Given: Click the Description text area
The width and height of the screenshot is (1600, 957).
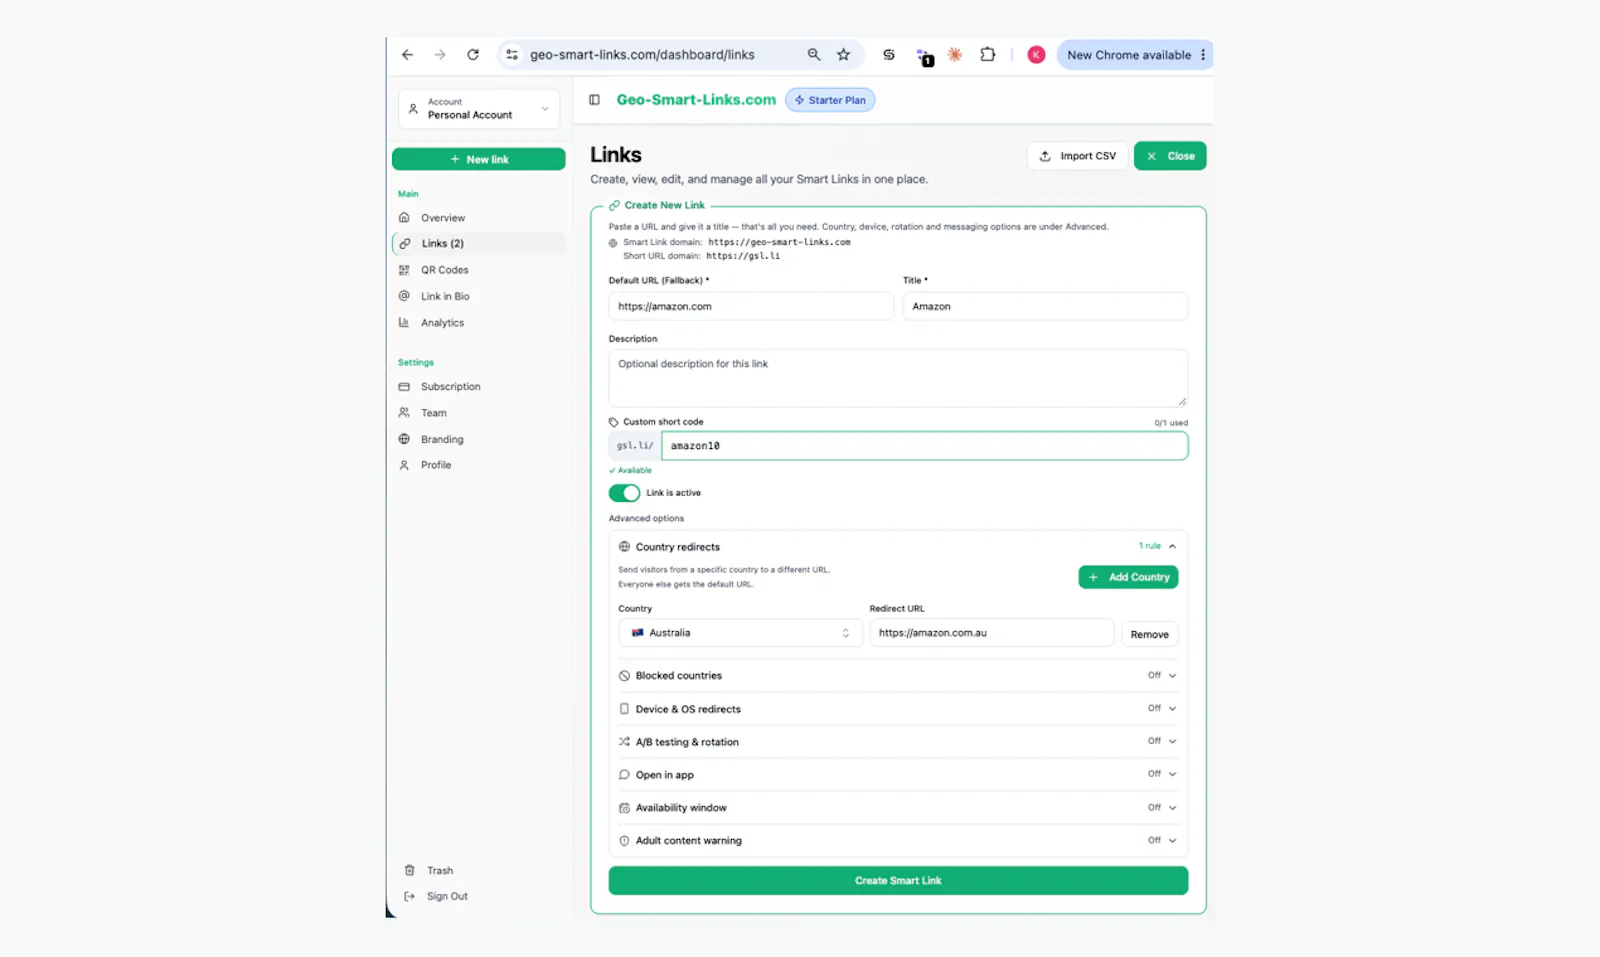Looking at the screenshot, I should pyautogui.click(x=898, y=378).
